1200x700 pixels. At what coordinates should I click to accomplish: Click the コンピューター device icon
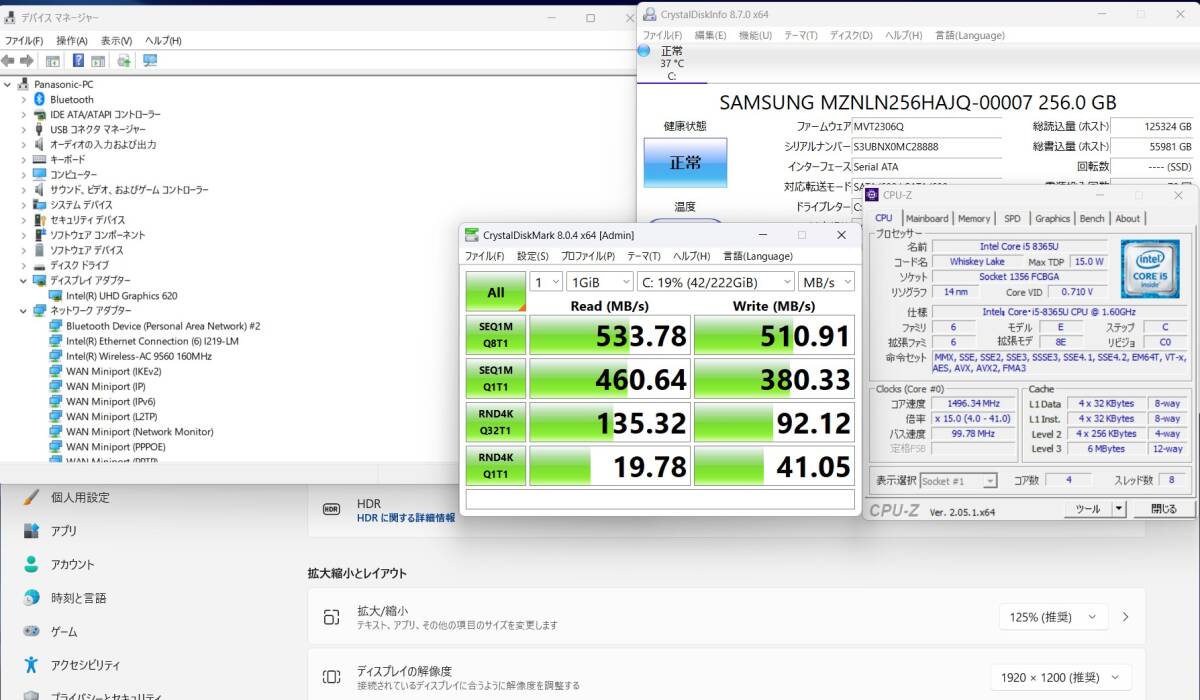(x=40, y=174)
